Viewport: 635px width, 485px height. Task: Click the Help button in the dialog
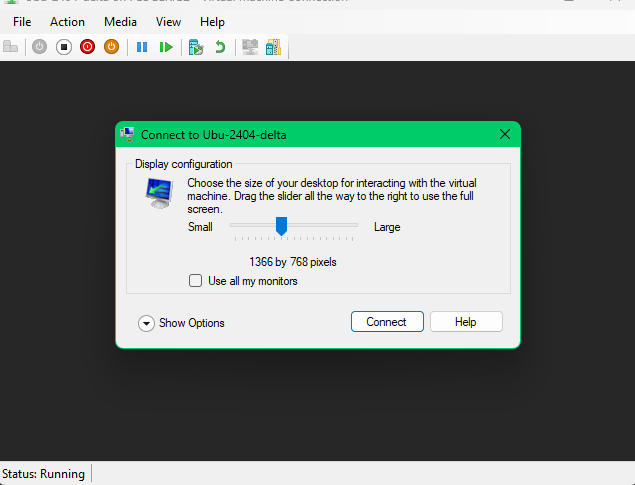(466, 322)
